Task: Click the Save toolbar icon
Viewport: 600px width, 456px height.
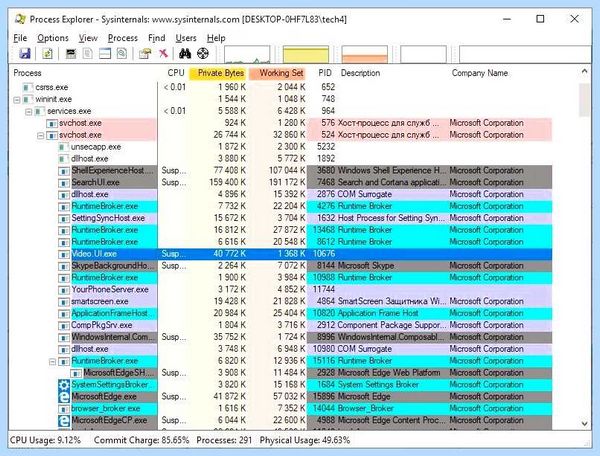Action: [25, 54]
